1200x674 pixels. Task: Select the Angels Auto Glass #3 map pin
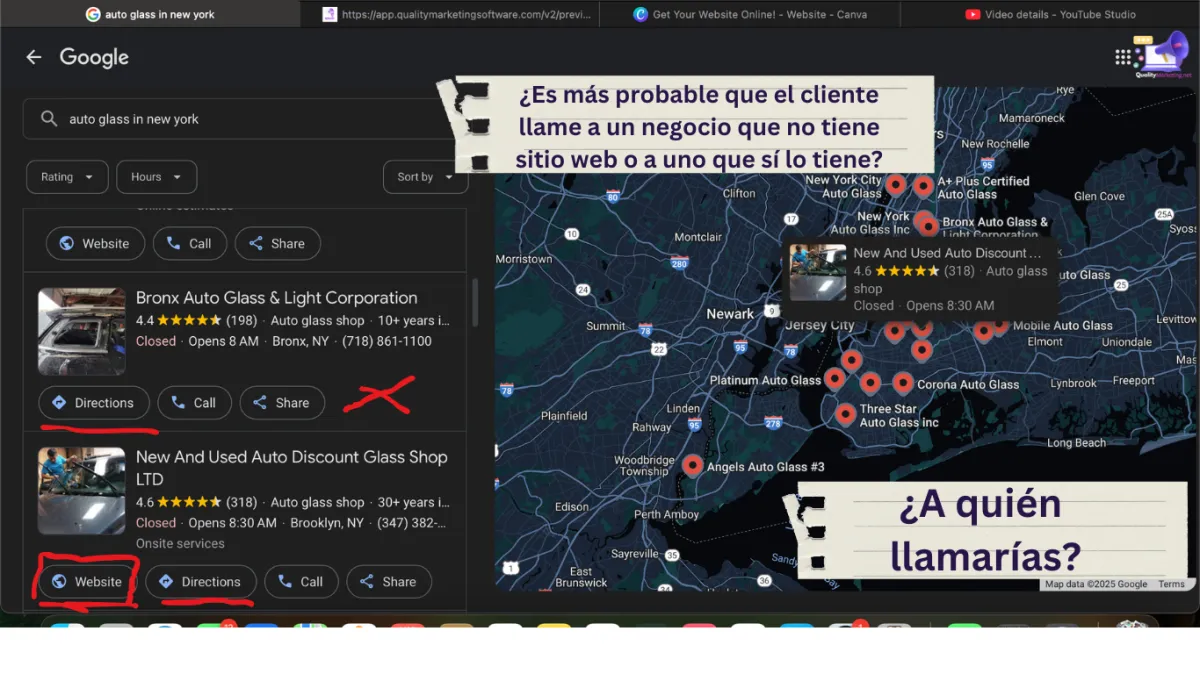click(692, 465)
